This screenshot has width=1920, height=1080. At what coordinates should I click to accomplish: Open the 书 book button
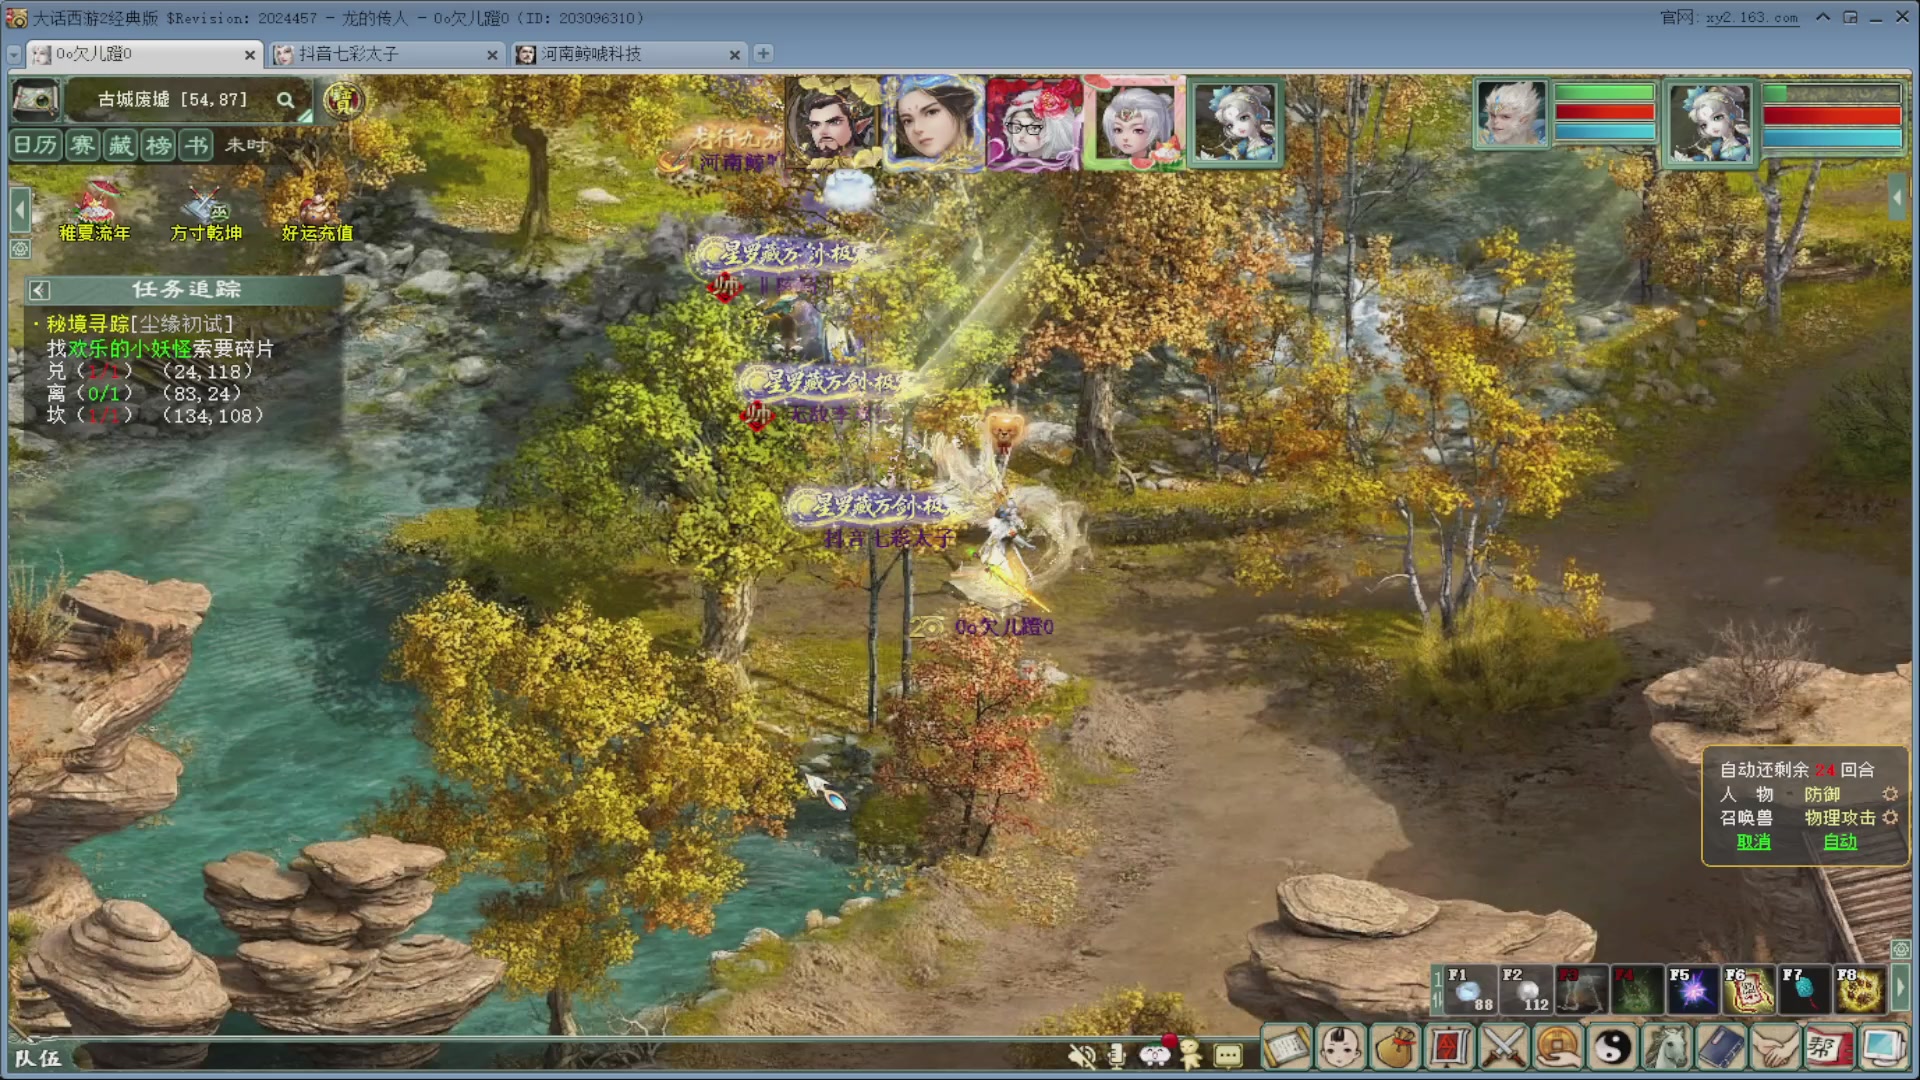pyautogui.click(x=196, y=145)
